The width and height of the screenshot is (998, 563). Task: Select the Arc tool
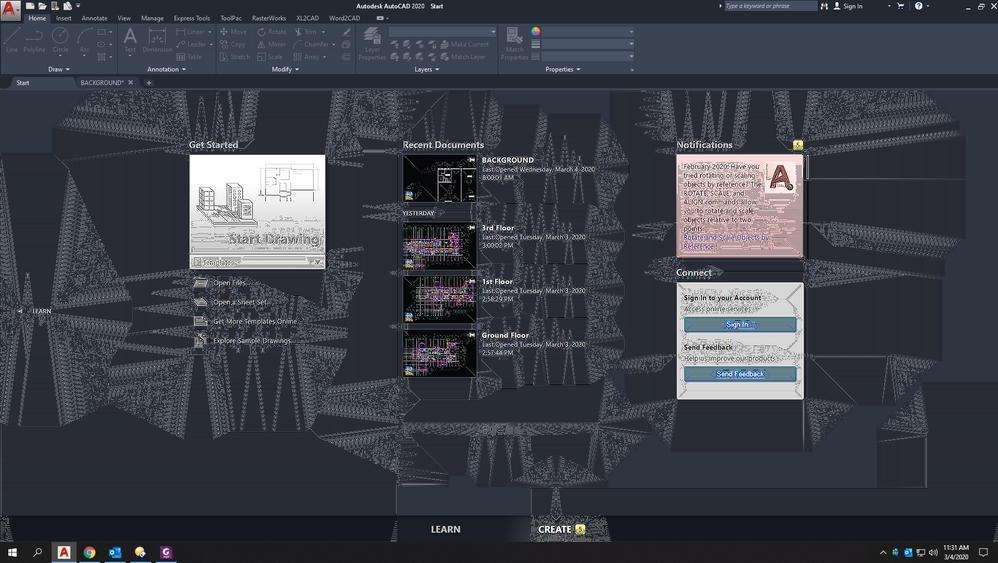pyautogui.click(x=84, y=41)
